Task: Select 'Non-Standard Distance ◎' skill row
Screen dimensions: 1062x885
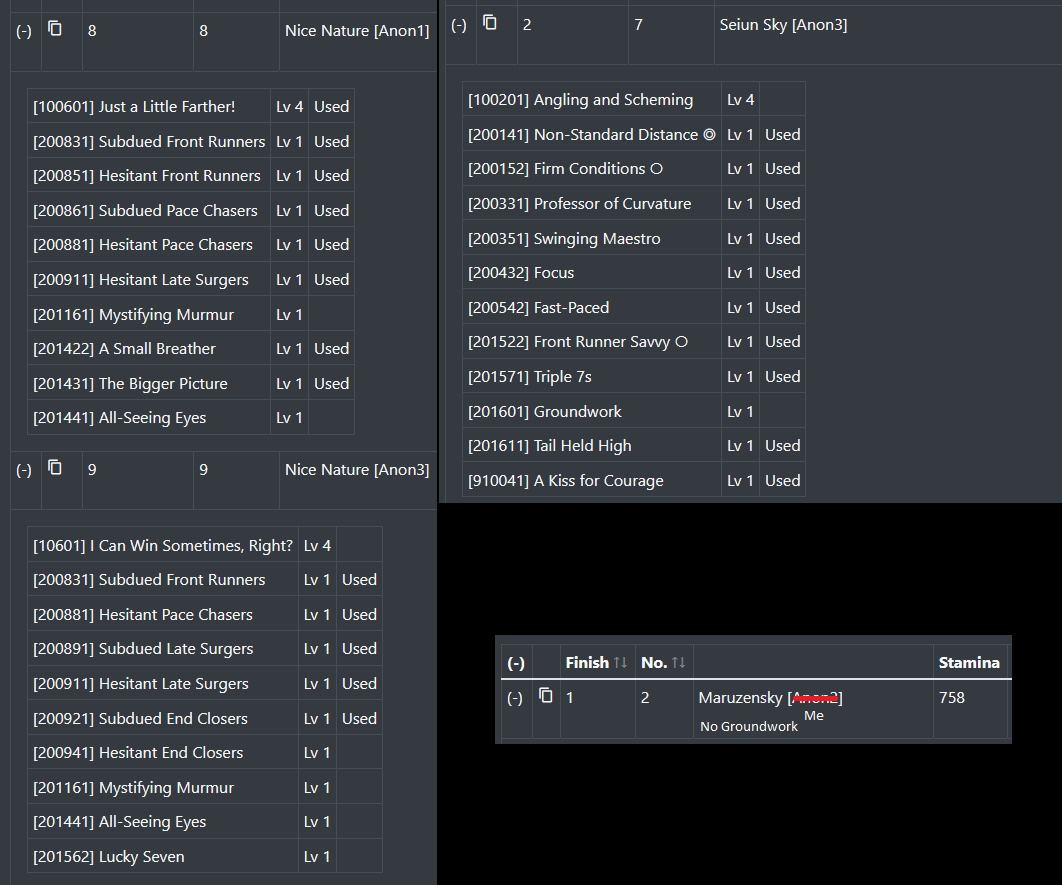Action: 634,135
